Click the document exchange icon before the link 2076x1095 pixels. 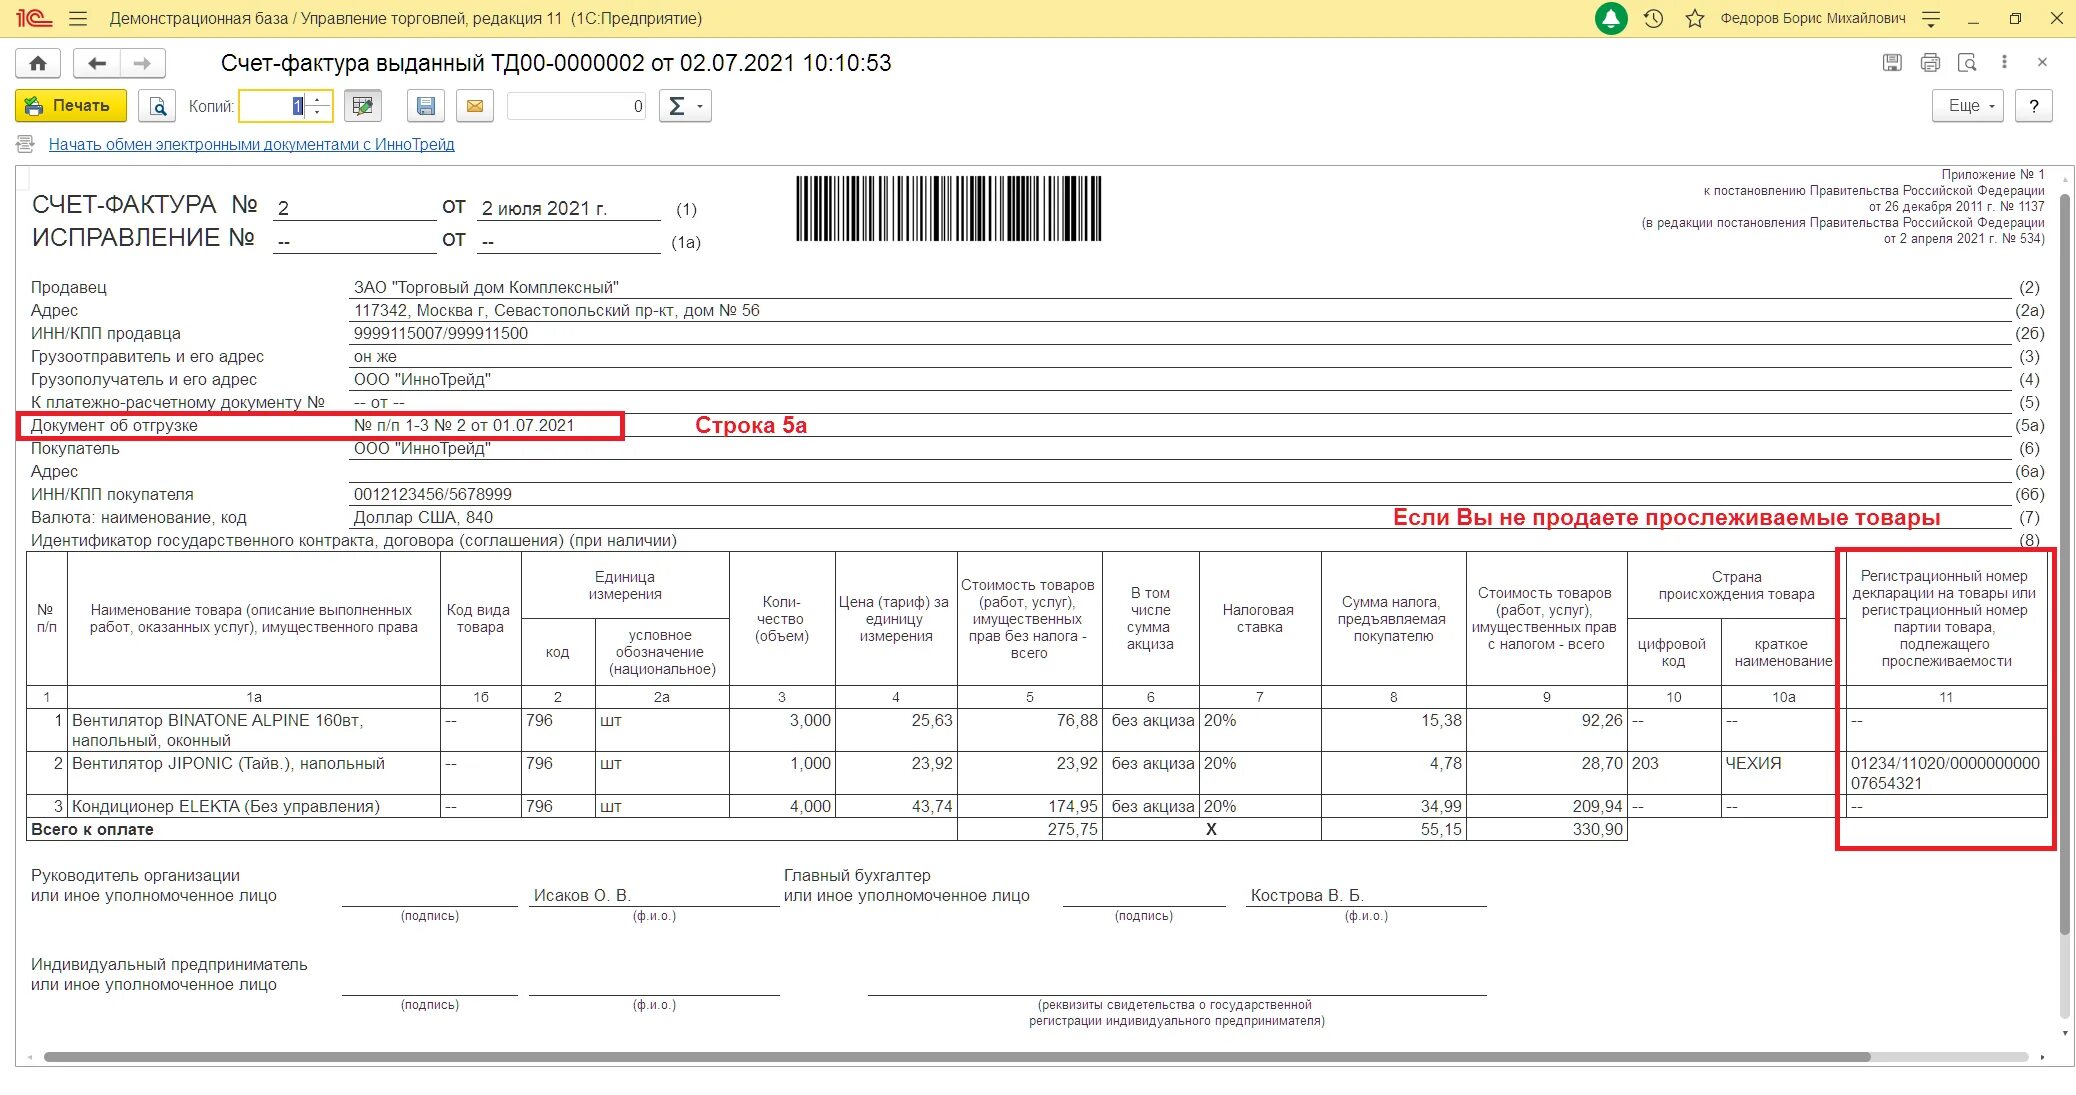click(26, 144)
